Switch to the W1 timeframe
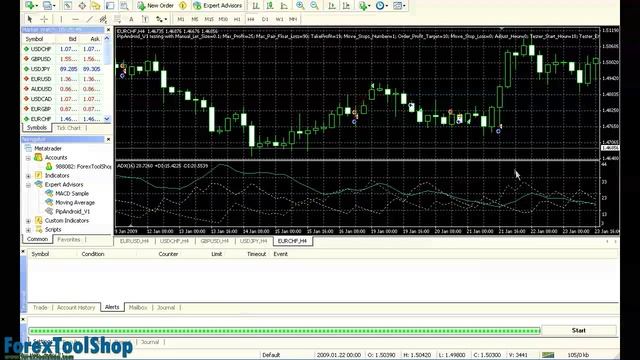Viewport: 640px width, 360px height. coord(279,19)
